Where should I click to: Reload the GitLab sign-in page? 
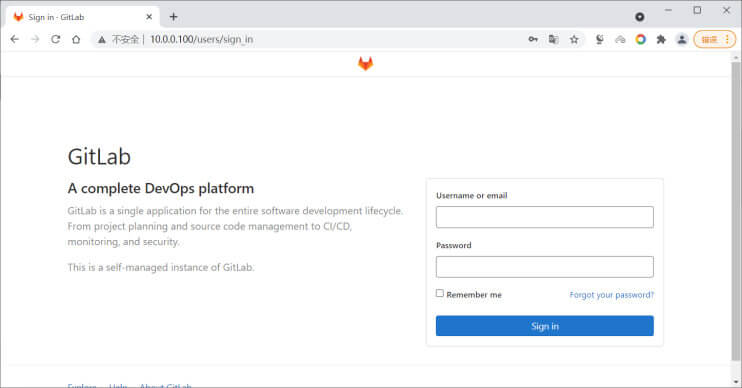tap(55, 39)
